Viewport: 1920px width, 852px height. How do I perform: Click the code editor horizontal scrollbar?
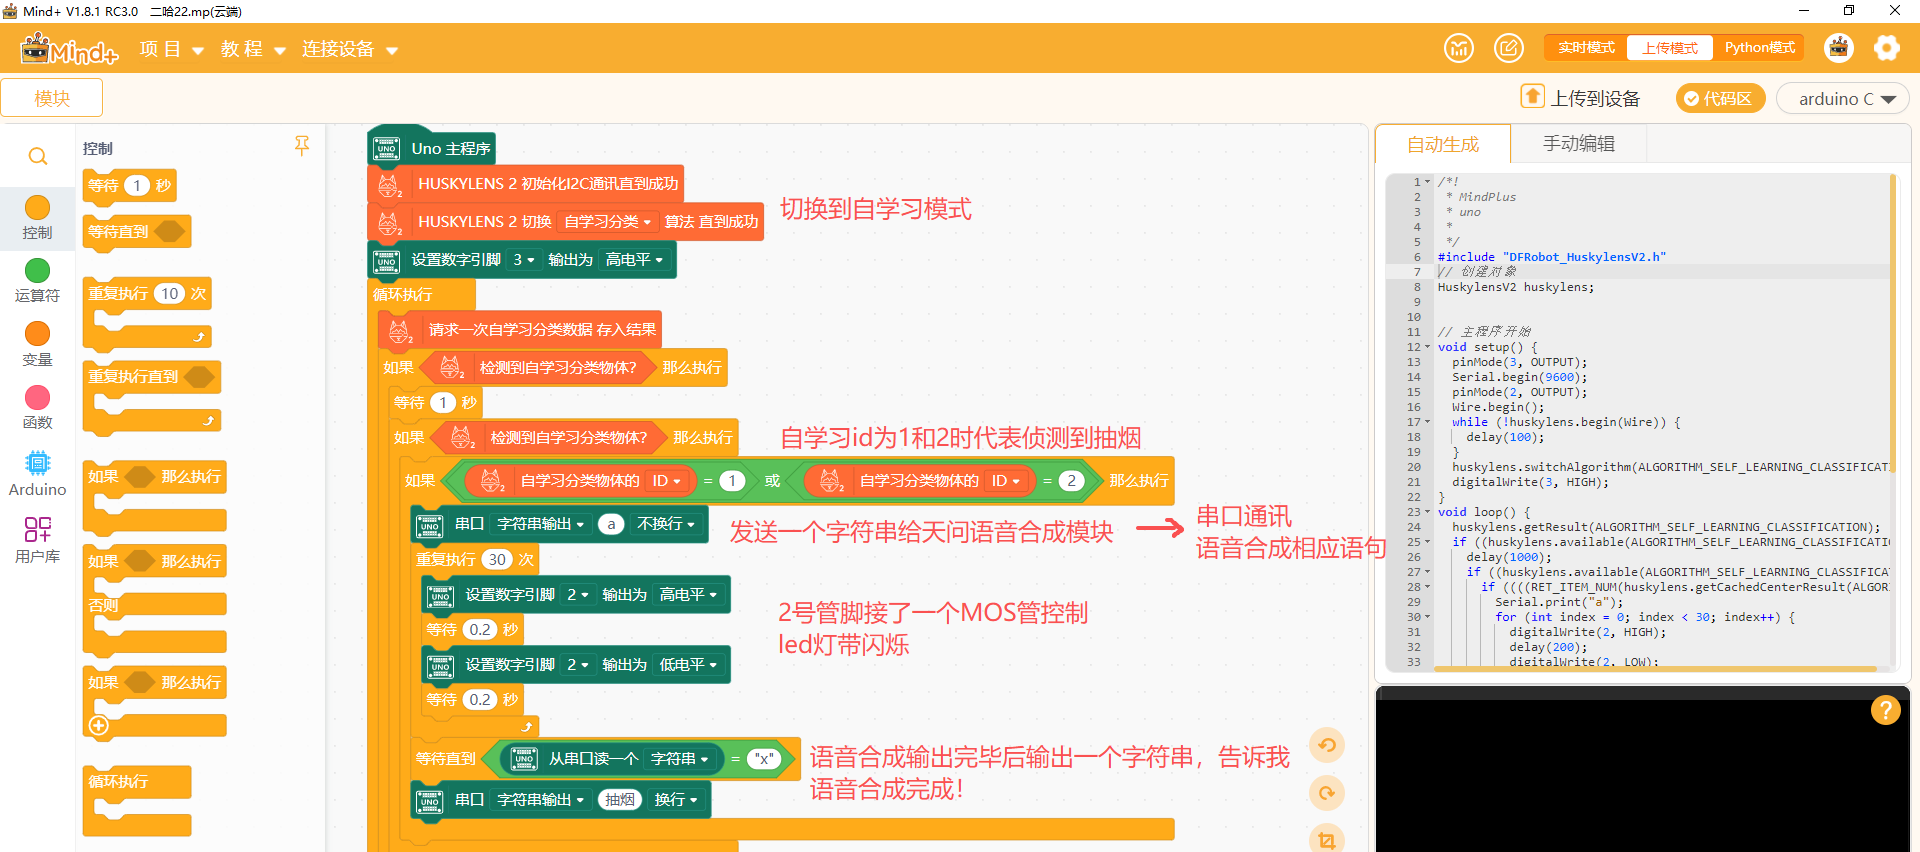pos(1655,669)
